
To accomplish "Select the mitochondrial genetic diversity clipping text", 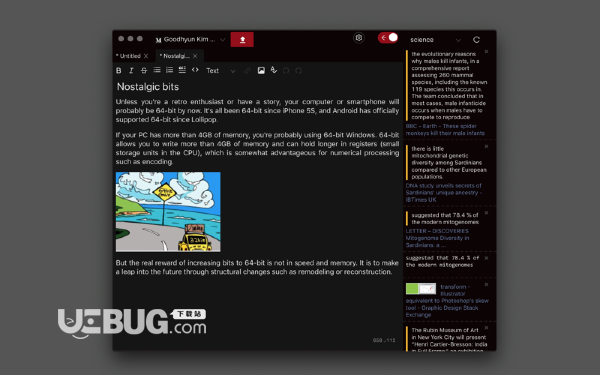I will pyautogui.click(x=449, y=163).
